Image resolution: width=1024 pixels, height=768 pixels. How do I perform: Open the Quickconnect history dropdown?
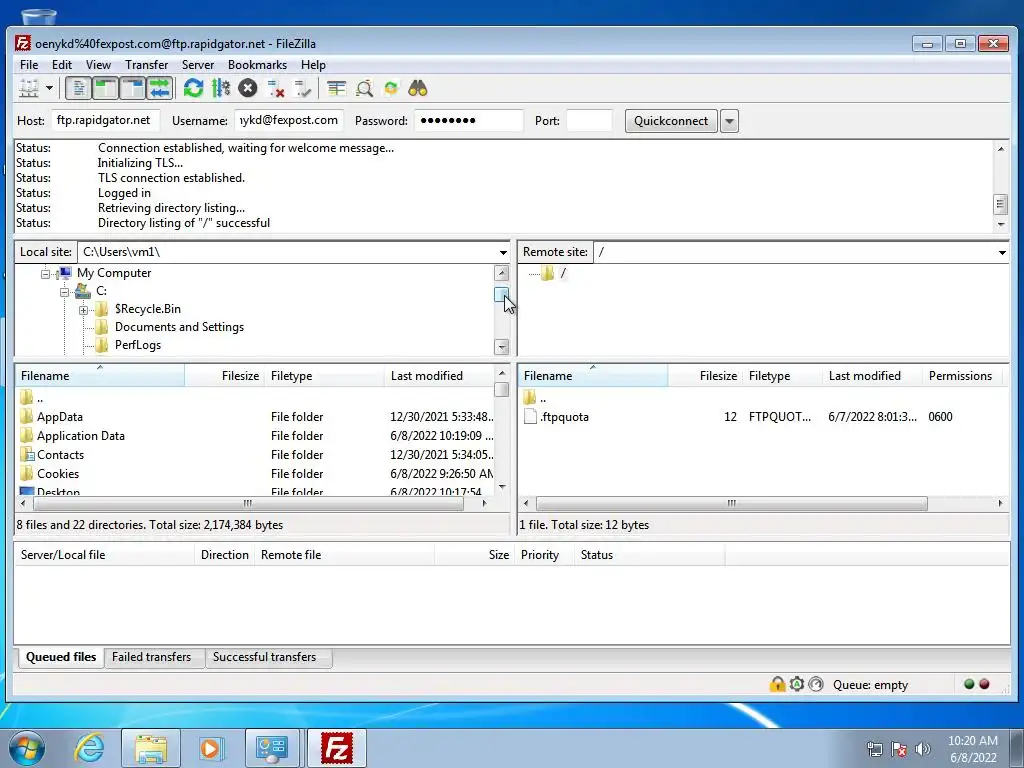[729, 121]
